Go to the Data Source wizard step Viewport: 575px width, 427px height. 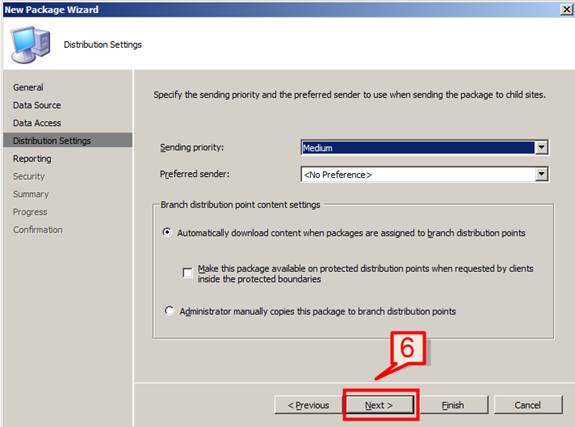37,105
